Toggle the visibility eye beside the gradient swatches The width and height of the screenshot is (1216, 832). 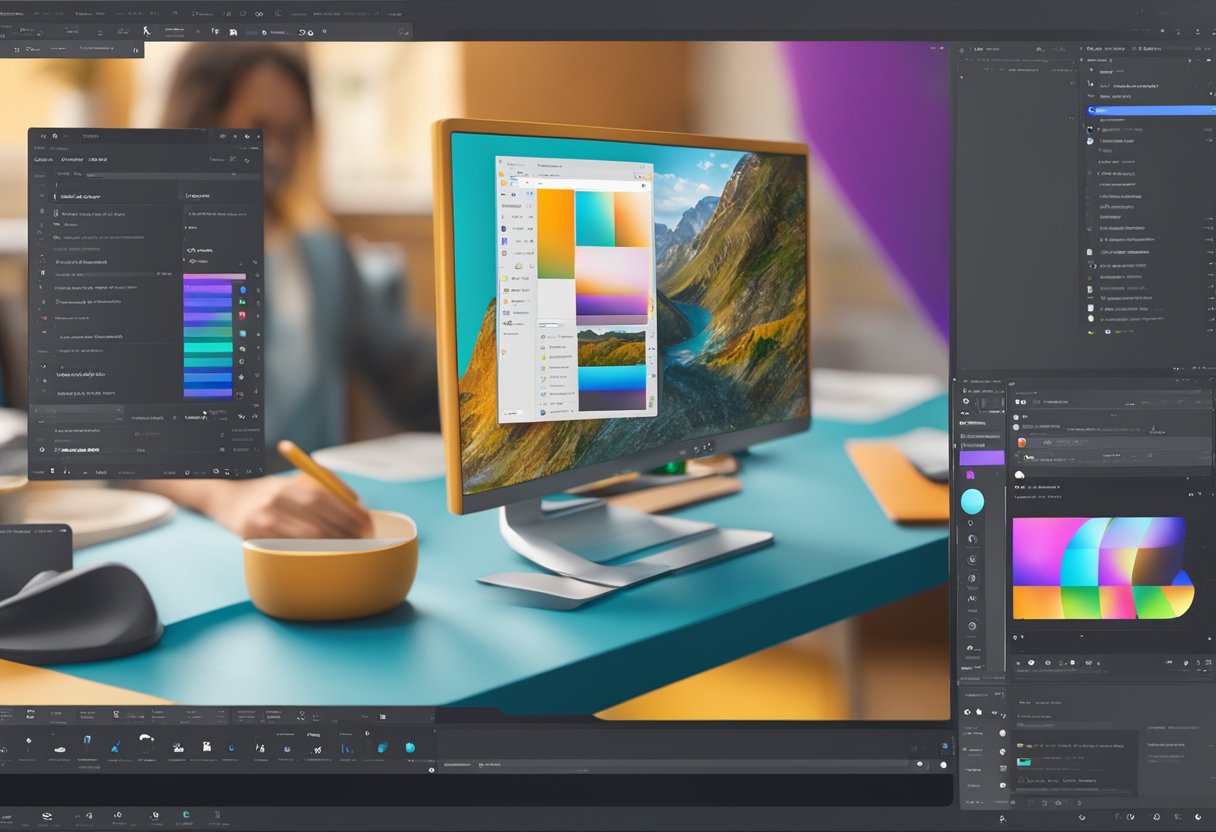pyautogui.click(x=243, y=348)
